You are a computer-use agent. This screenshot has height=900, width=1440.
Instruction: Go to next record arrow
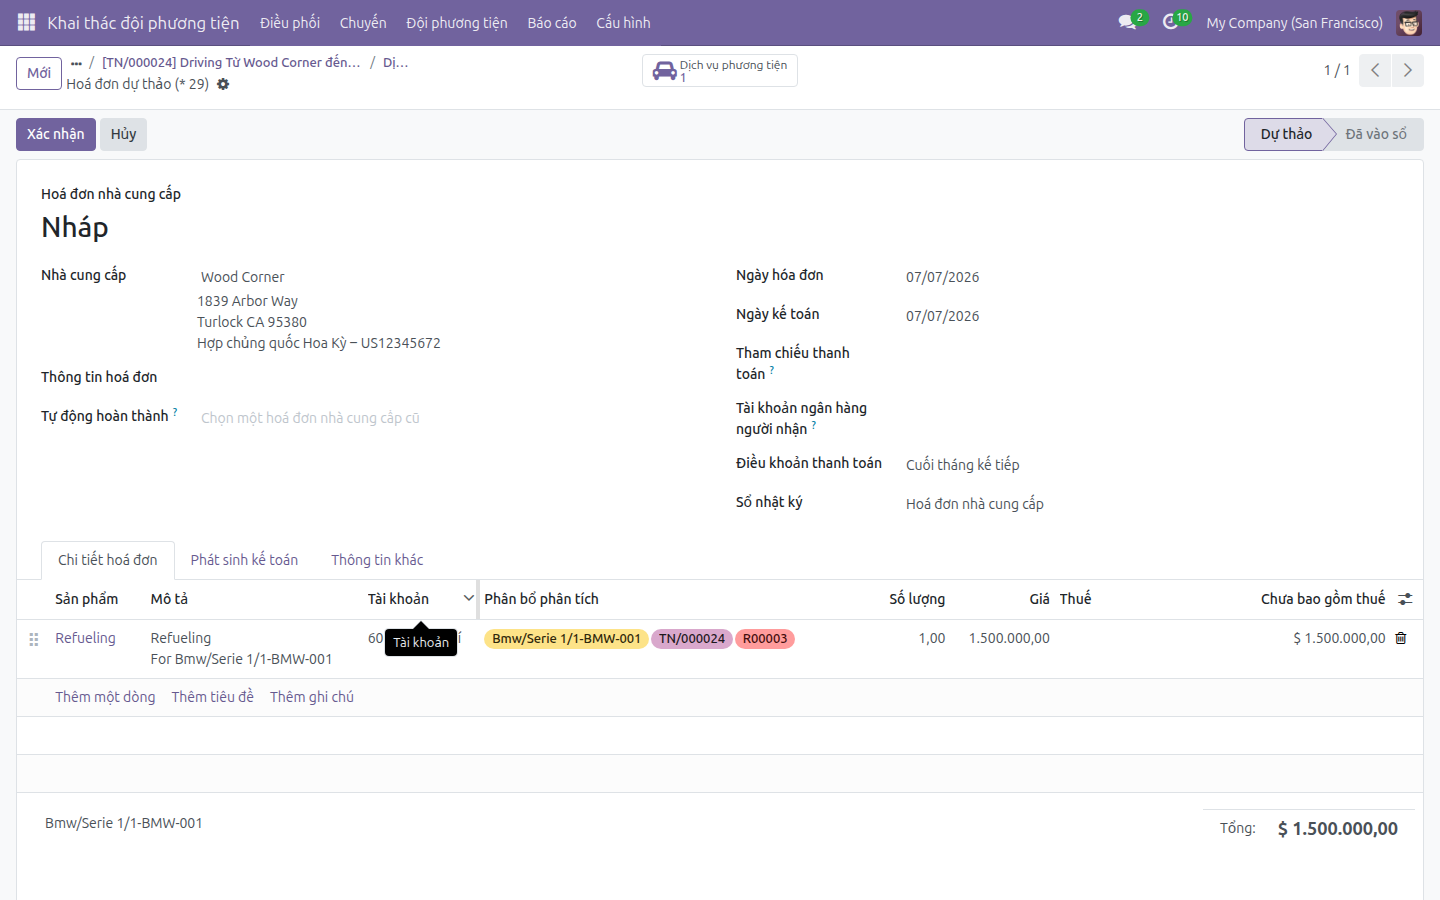[1408, 70]
